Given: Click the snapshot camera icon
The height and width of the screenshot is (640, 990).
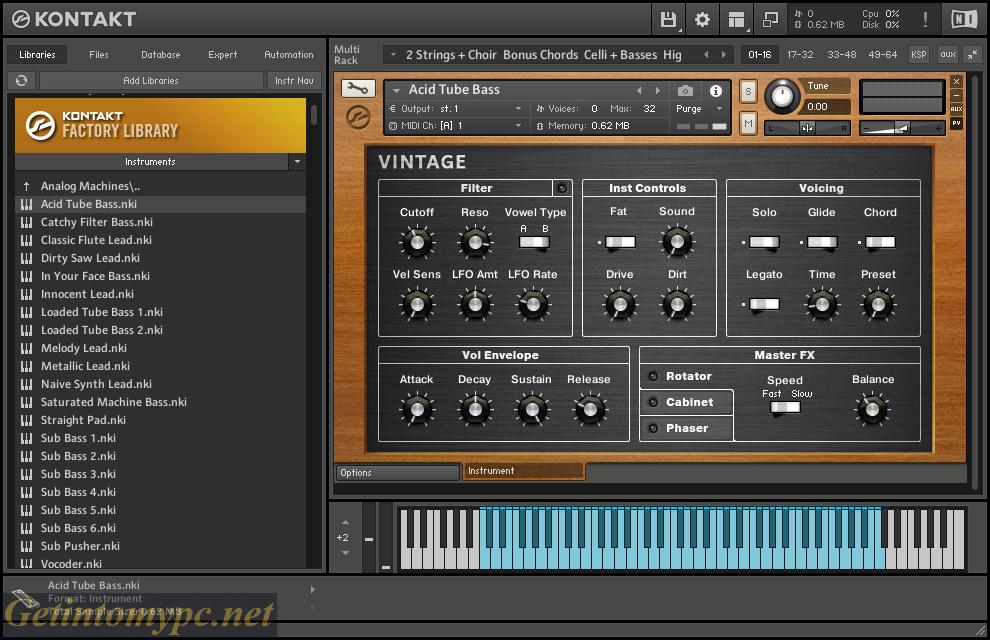Looking at the screenshot, I should pos(685,91).
